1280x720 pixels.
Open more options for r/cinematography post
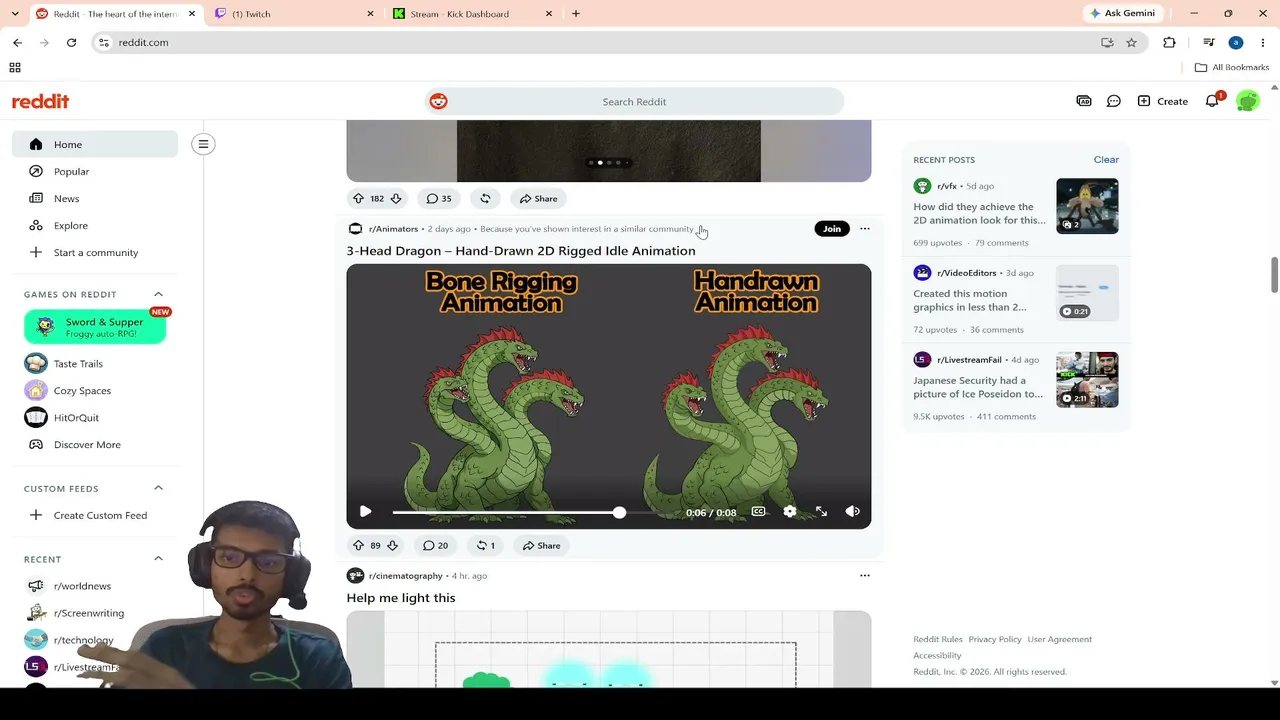point(865,576)
